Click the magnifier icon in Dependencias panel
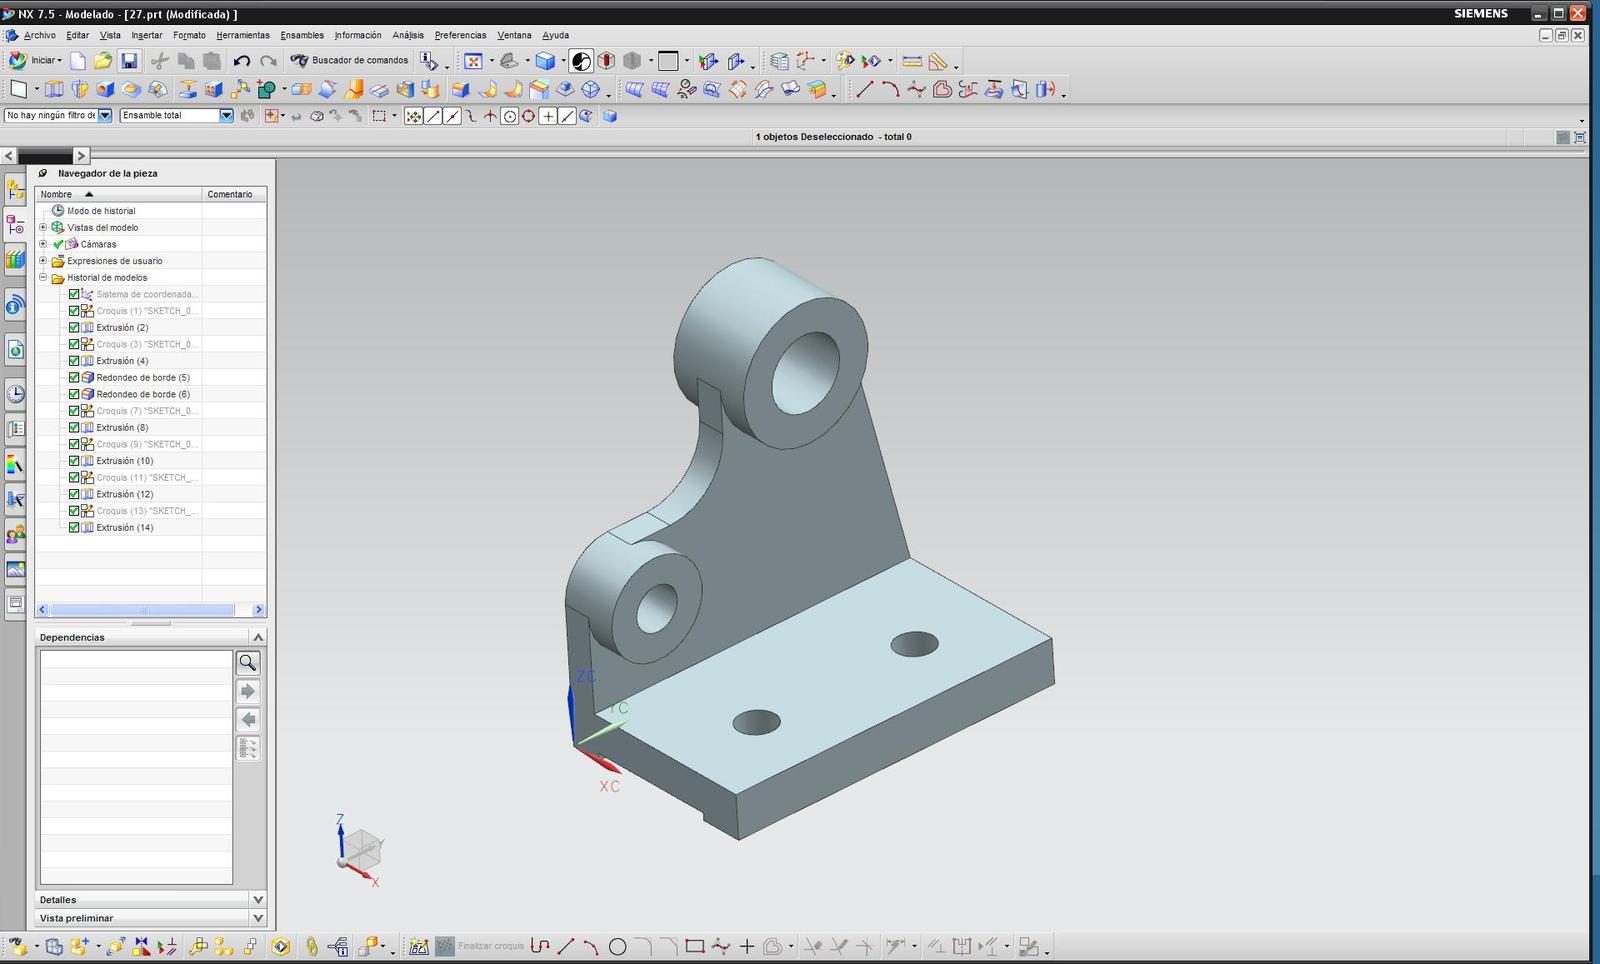The height and width of the screenshot is (964, 1600). point(248,663)
